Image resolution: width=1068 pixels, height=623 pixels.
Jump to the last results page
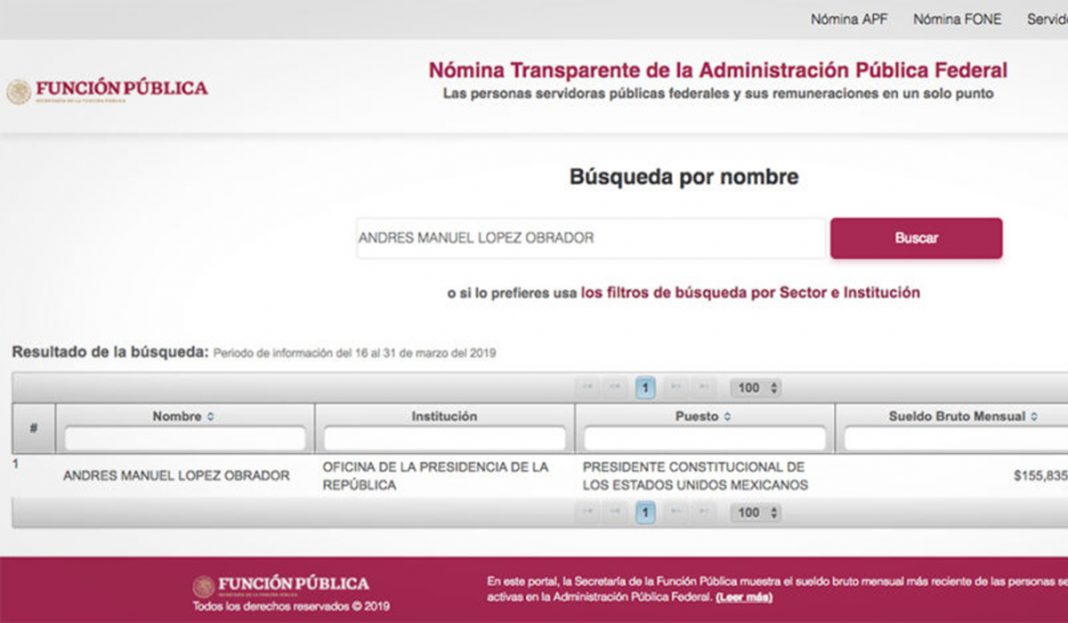point(703,388)
